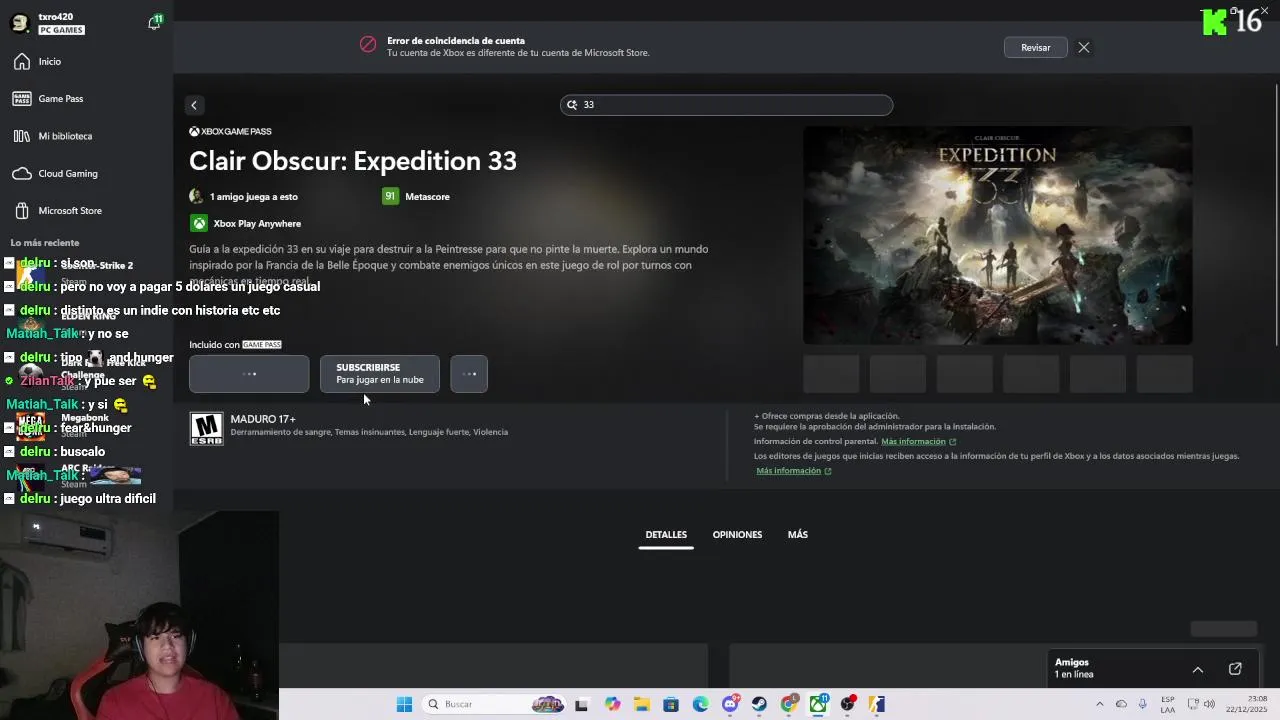Open Xbox app taskbar icon
This screenshot has width=1280, height=720.
point(818,704)
